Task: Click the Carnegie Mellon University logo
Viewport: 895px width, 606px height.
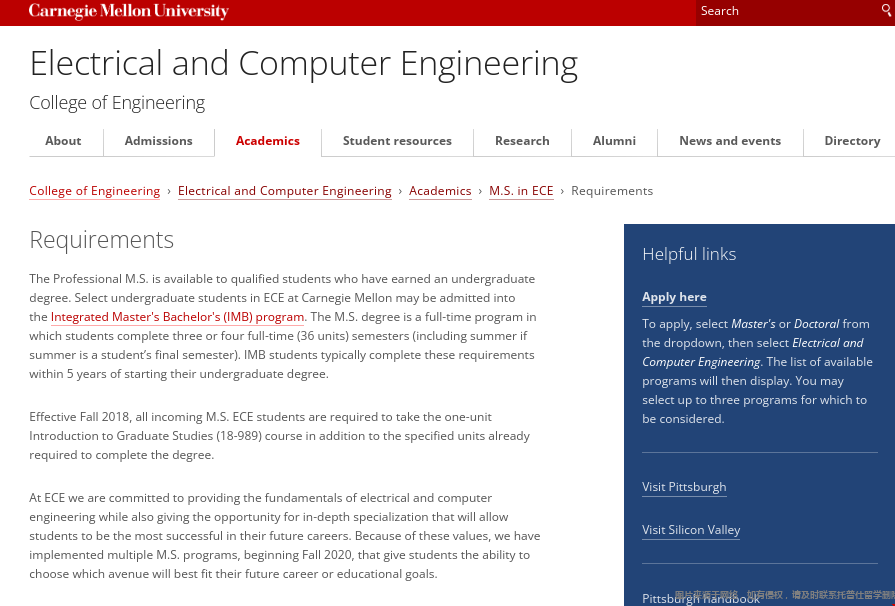Action: 128,11
